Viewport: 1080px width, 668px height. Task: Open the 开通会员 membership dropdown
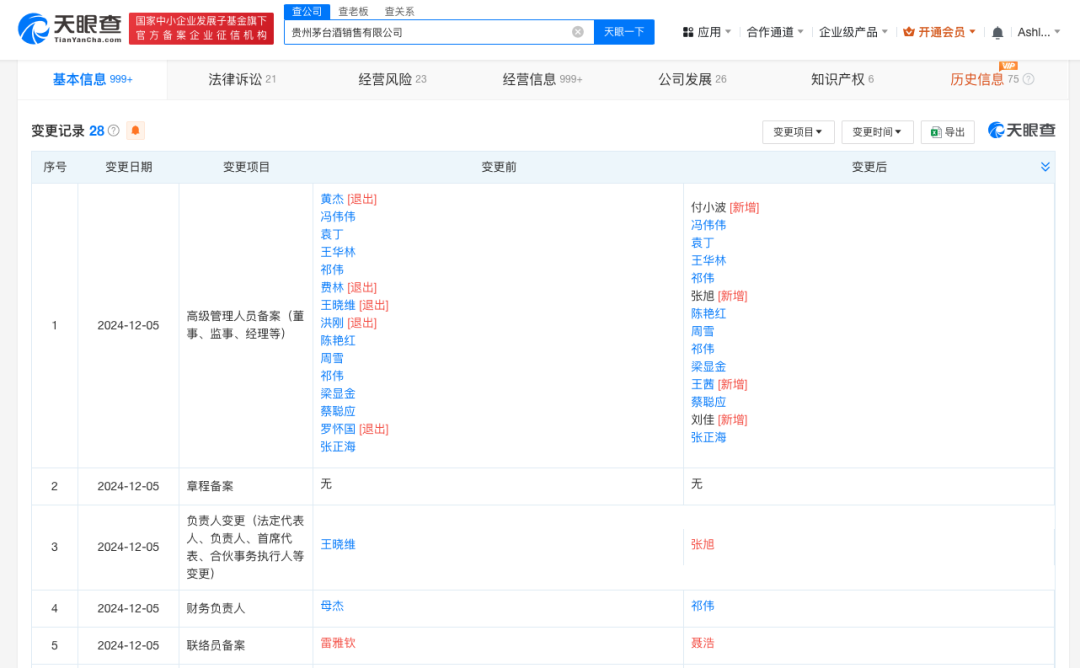pyautogui.click(x=939, y=32)
